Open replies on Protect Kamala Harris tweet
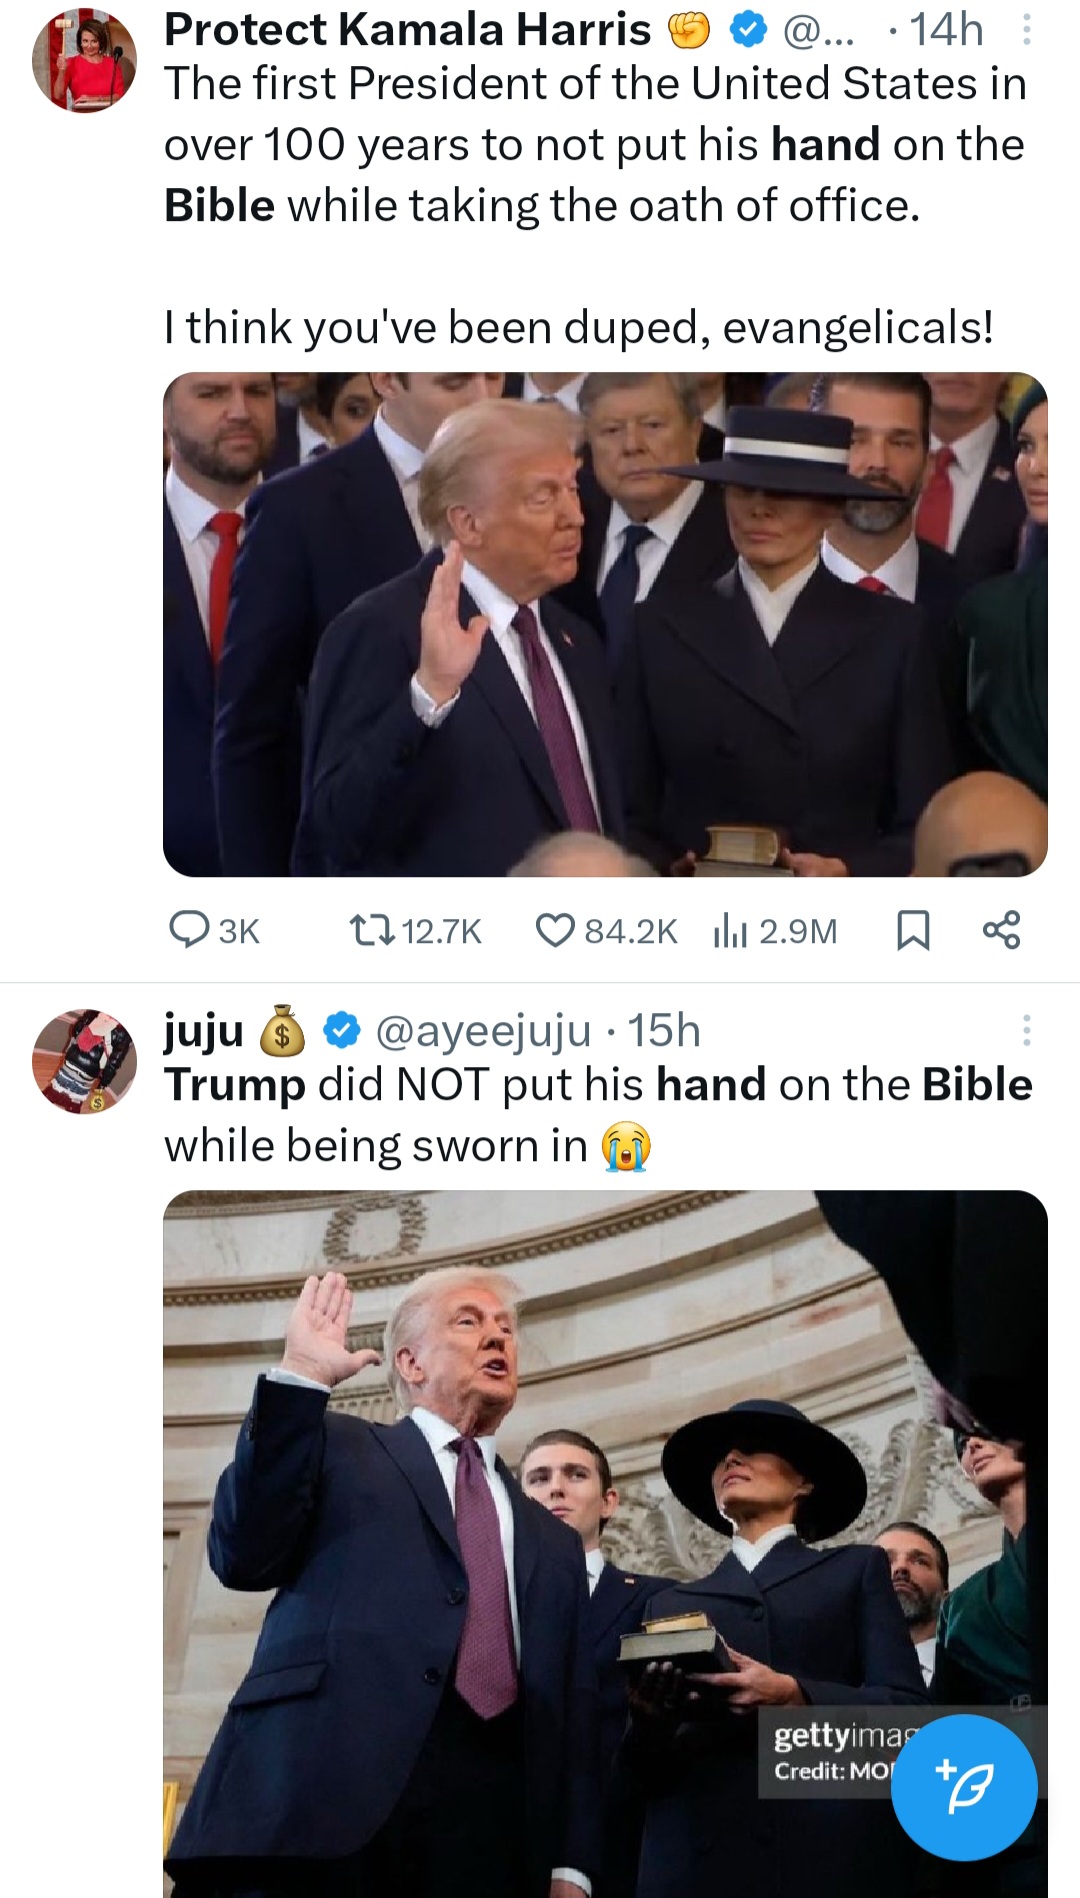 (x=214, y=931)
